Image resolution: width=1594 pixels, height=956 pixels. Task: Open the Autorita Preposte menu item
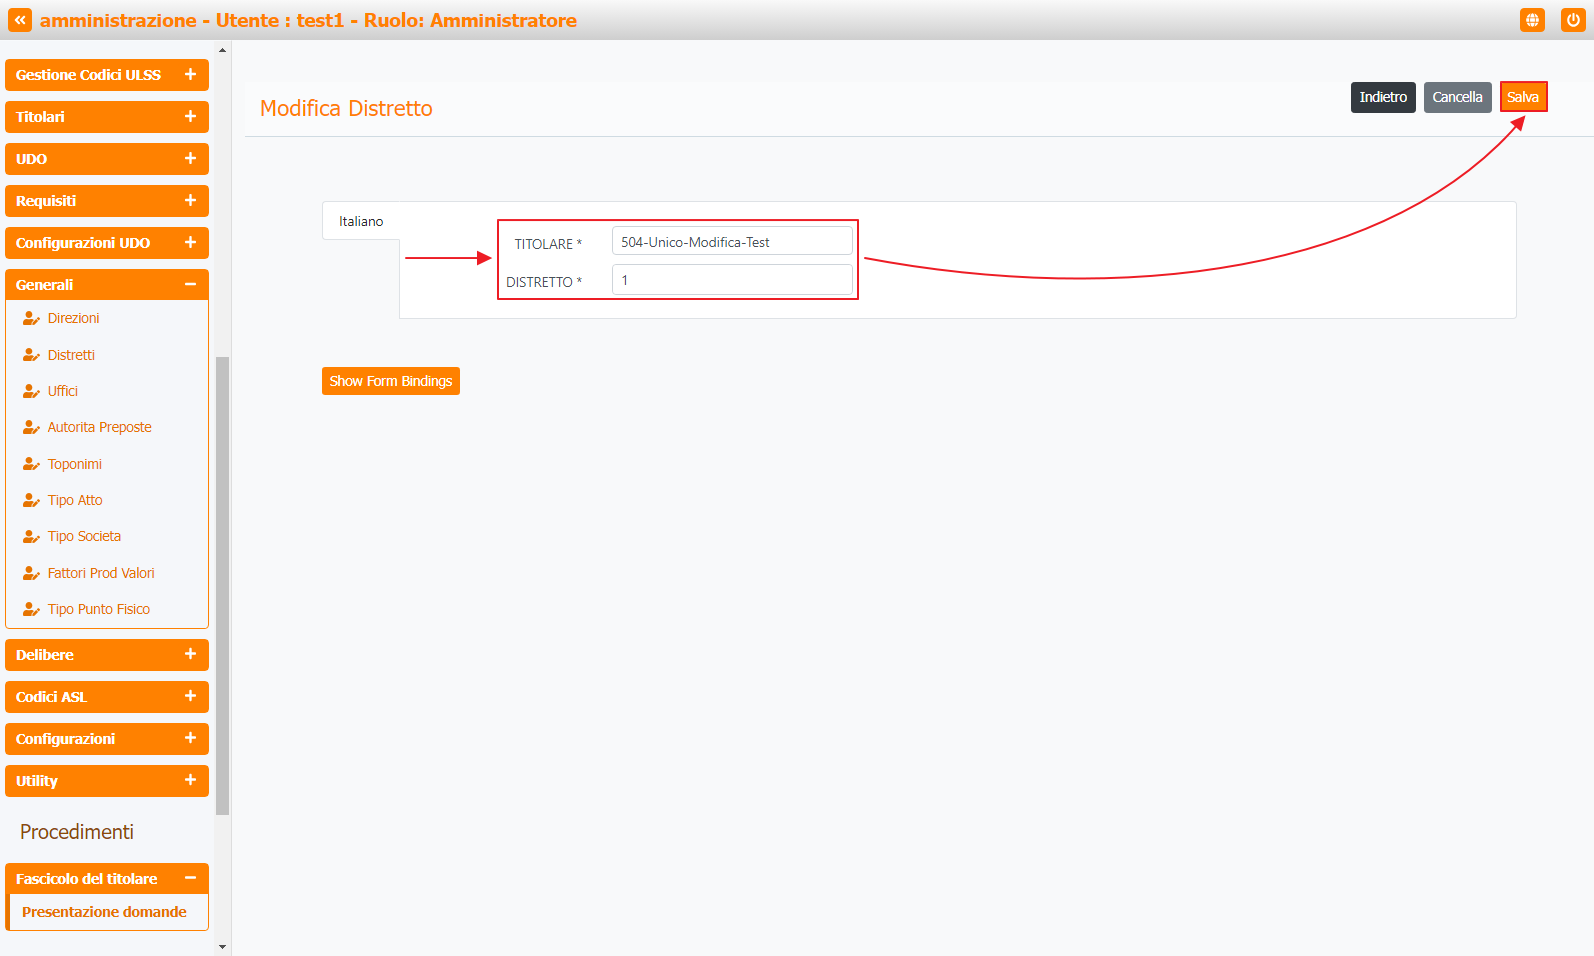(x=99, y=427)
